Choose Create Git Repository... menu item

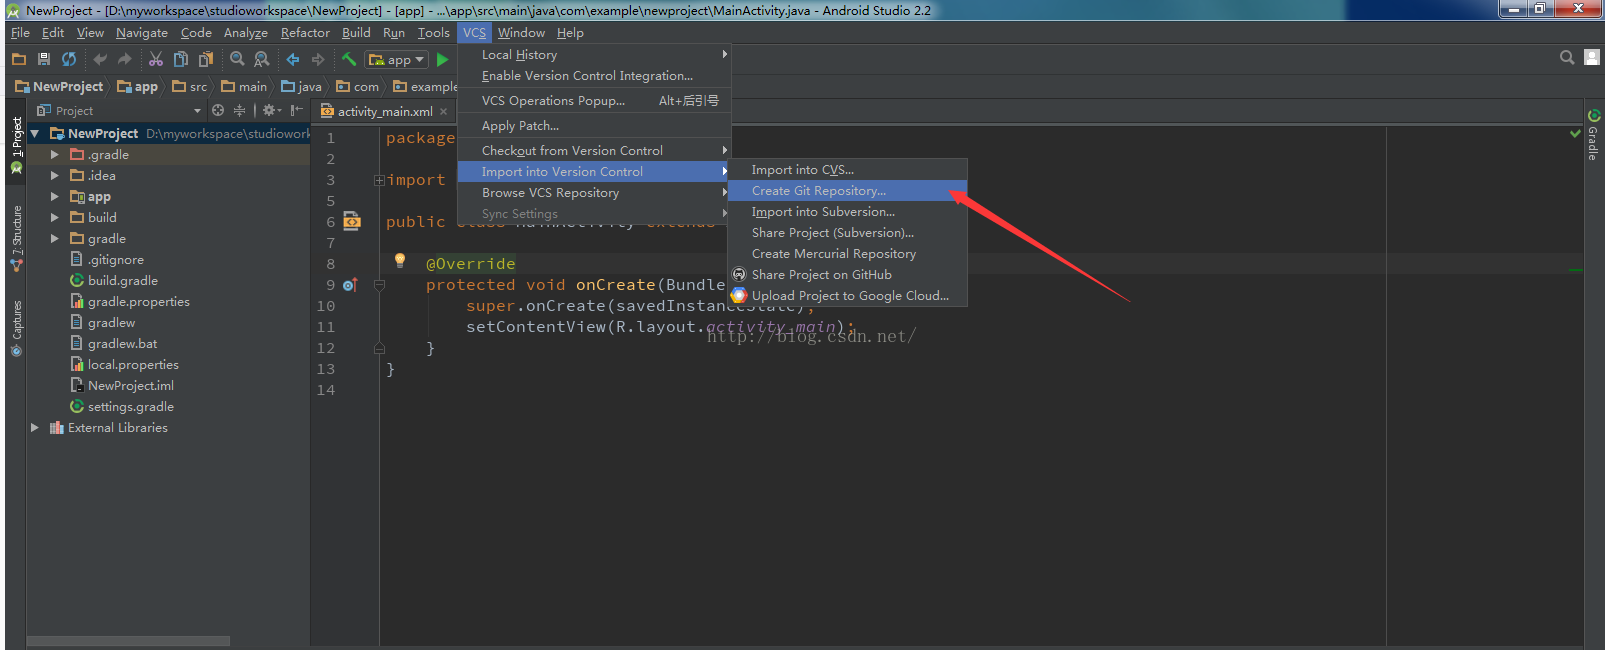(847, 191)
